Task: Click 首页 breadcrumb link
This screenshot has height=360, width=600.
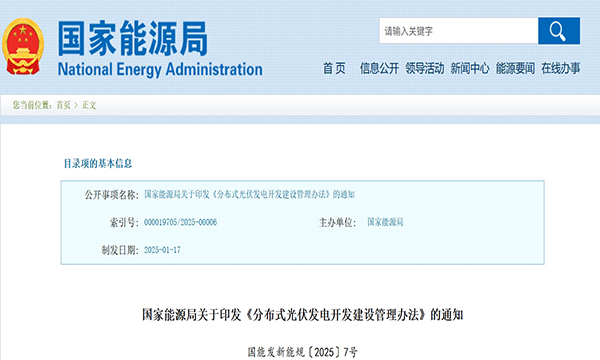Action: 64,105
